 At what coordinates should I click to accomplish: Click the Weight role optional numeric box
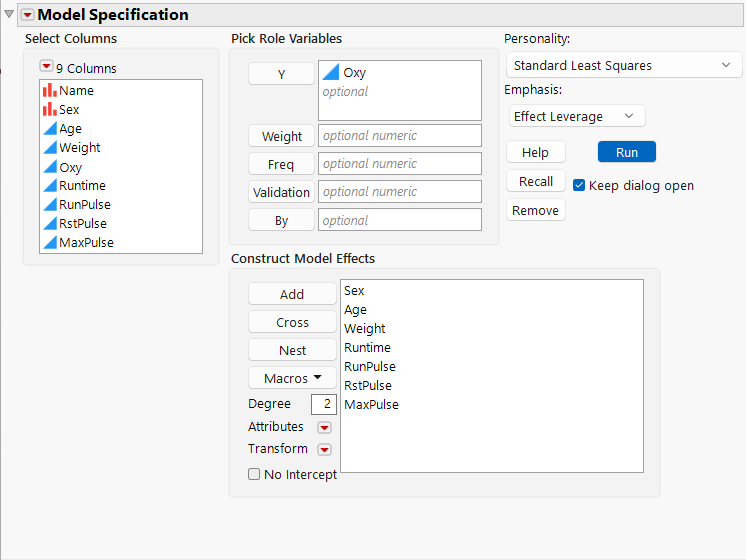(400, 136)
